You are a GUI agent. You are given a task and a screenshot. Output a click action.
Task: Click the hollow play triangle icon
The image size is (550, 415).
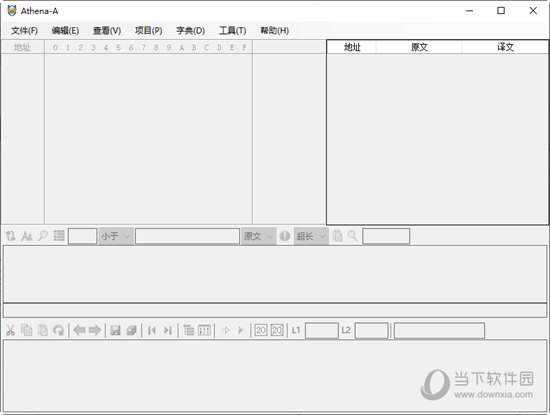pyautogui.click(x=227, y=330)
